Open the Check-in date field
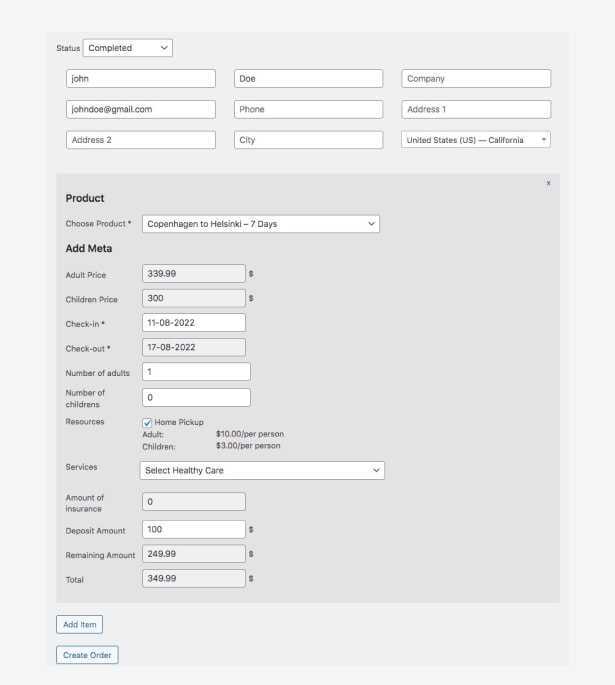The width and height of the screenshot is (615, 685). coord(194,323)
